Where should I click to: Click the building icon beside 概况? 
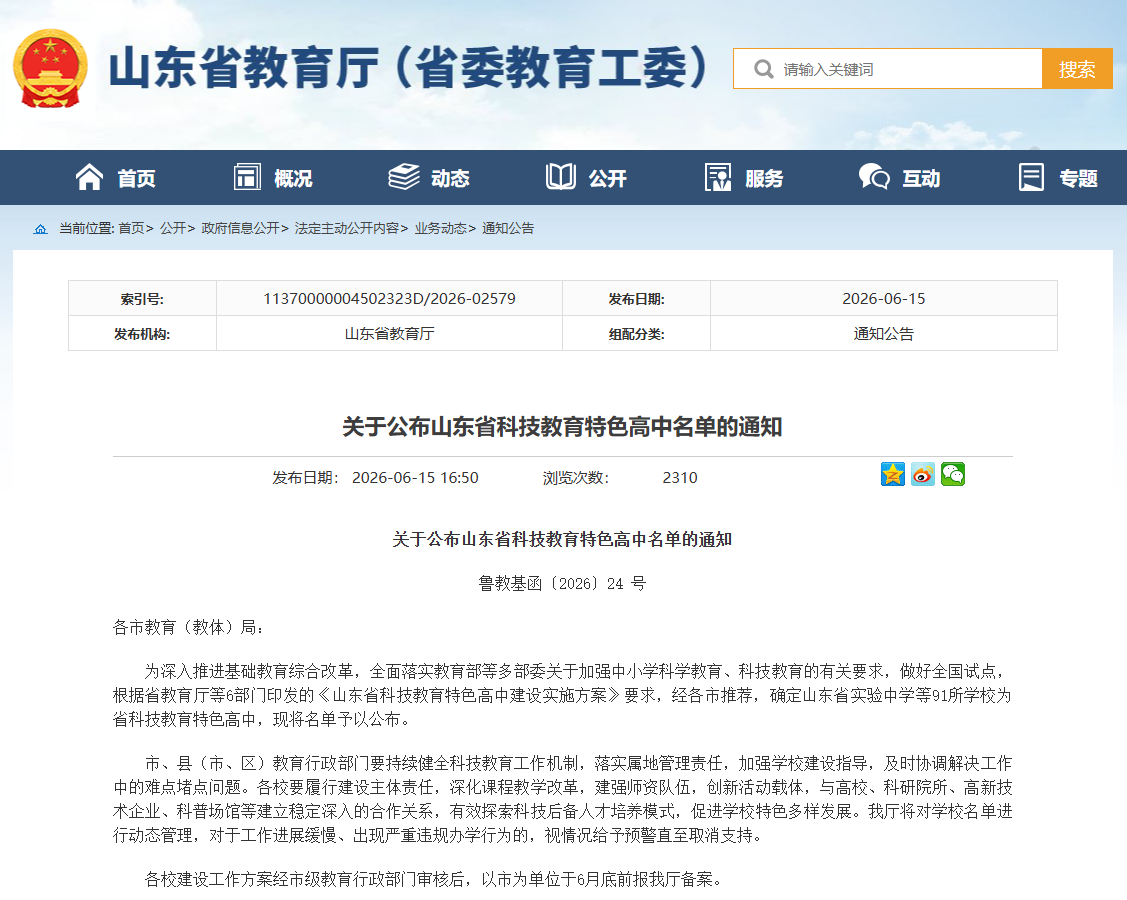point(247,177)
